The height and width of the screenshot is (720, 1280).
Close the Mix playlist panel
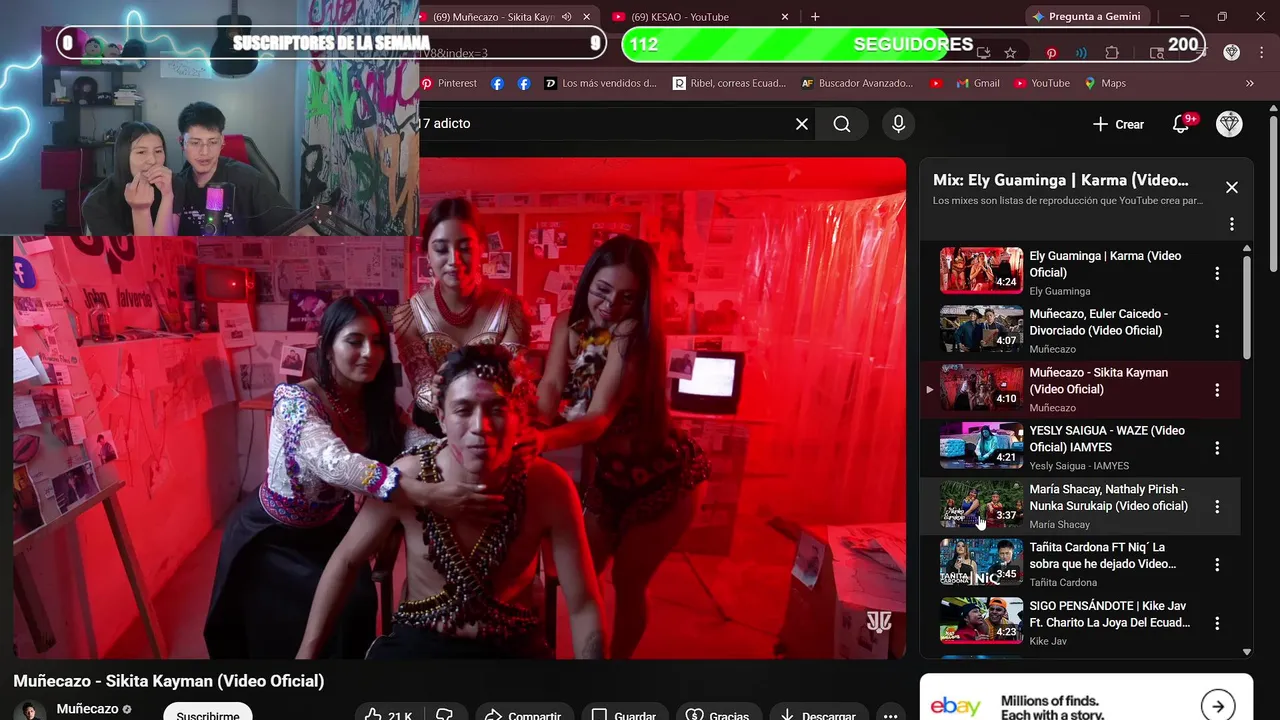(1232, 187)
